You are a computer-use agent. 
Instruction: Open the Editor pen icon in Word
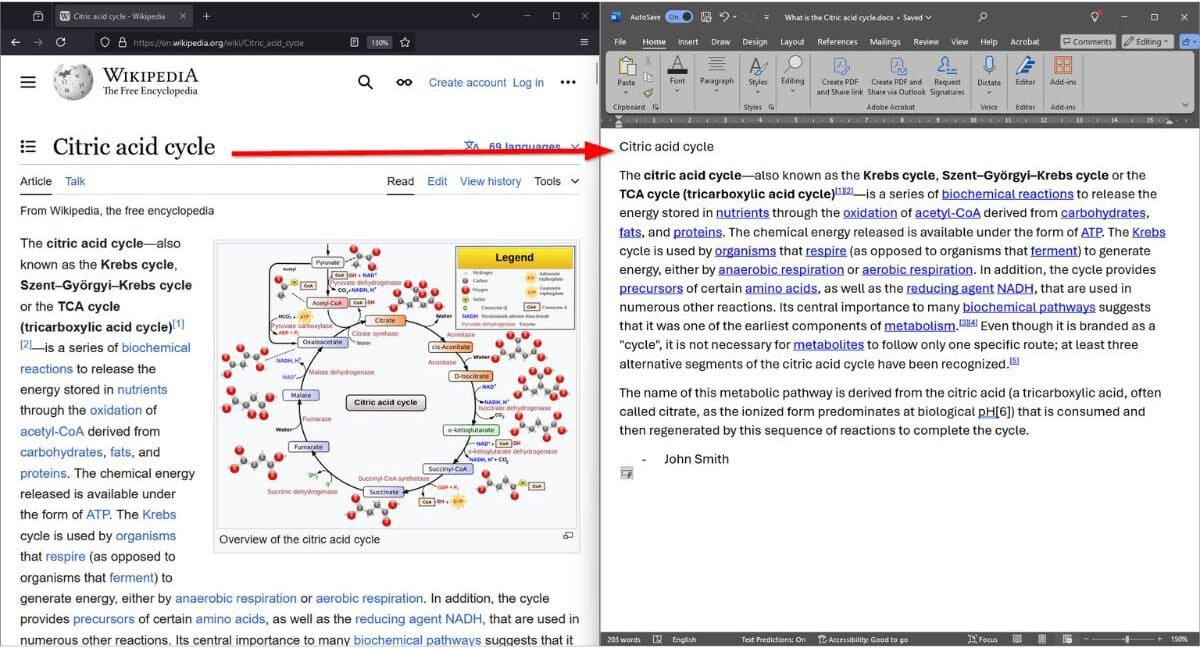pyautogui.click(x=1025, y=66)
